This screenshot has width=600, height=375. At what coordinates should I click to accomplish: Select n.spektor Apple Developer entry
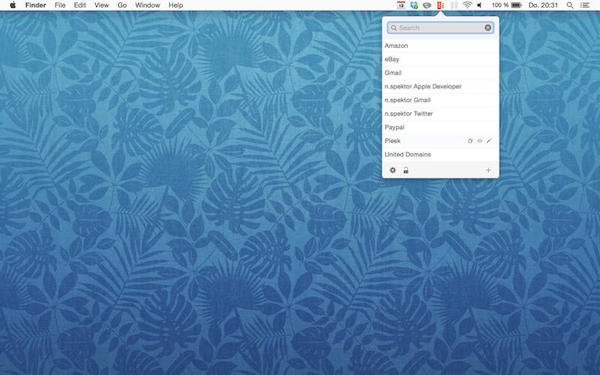(440, 86)
